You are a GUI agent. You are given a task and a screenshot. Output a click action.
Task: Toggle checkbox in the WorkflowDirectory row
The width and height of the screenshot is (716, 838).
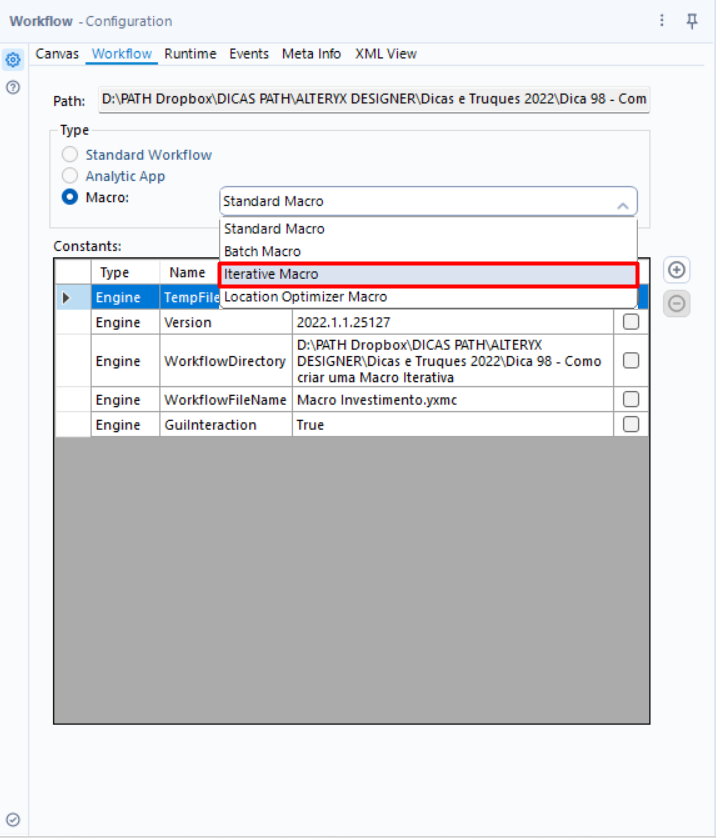click(631, 361)
